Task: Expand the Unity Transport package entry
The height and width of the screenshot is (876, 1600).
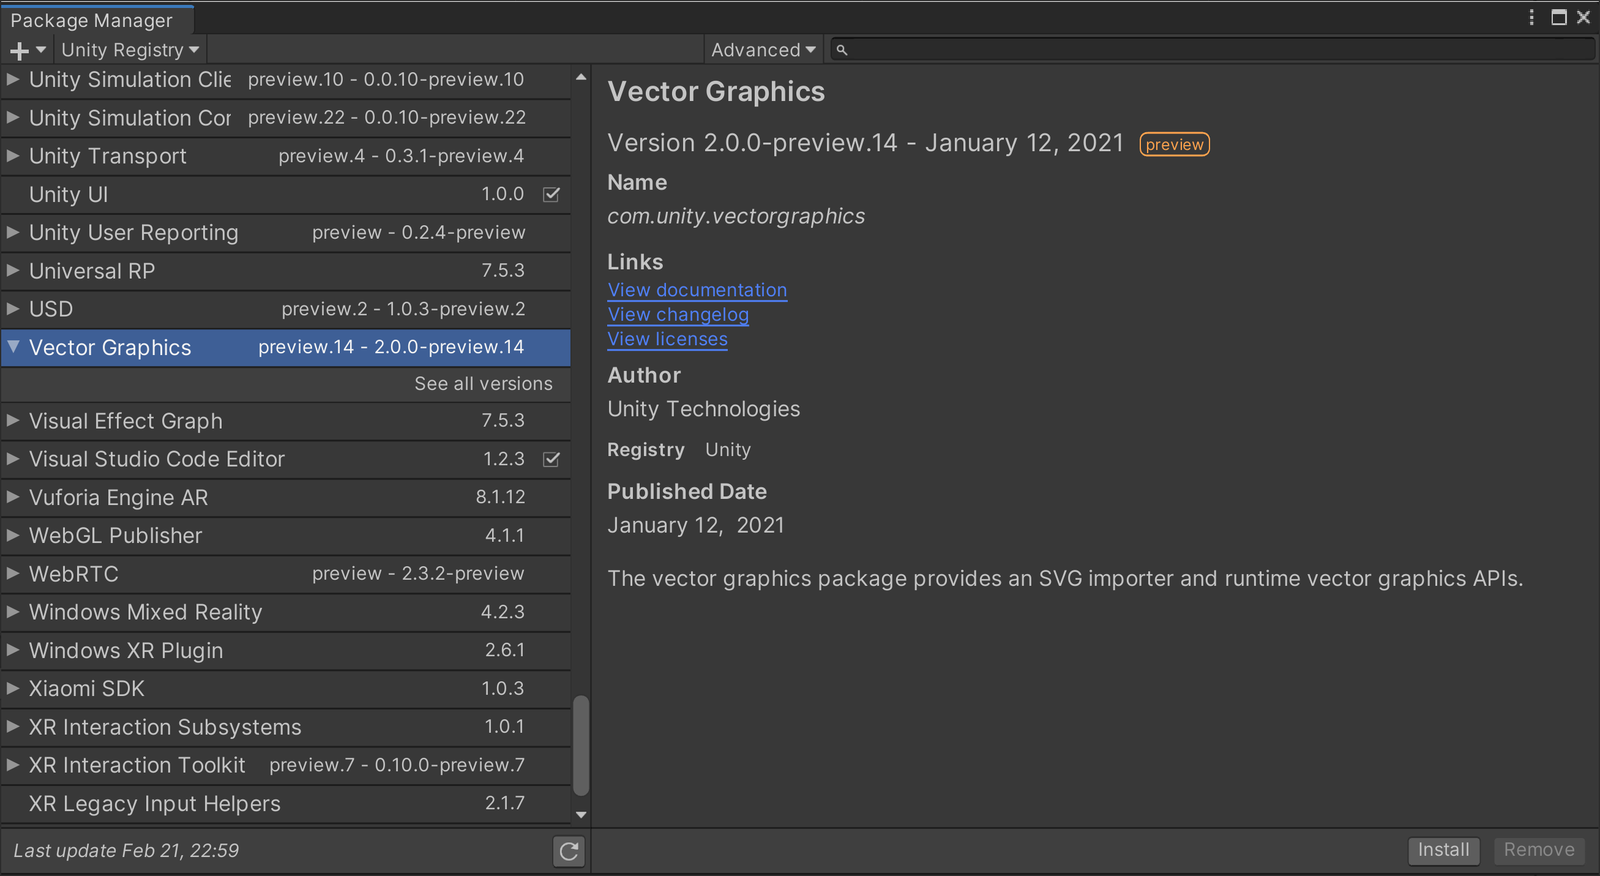Action: pos(13,156)
